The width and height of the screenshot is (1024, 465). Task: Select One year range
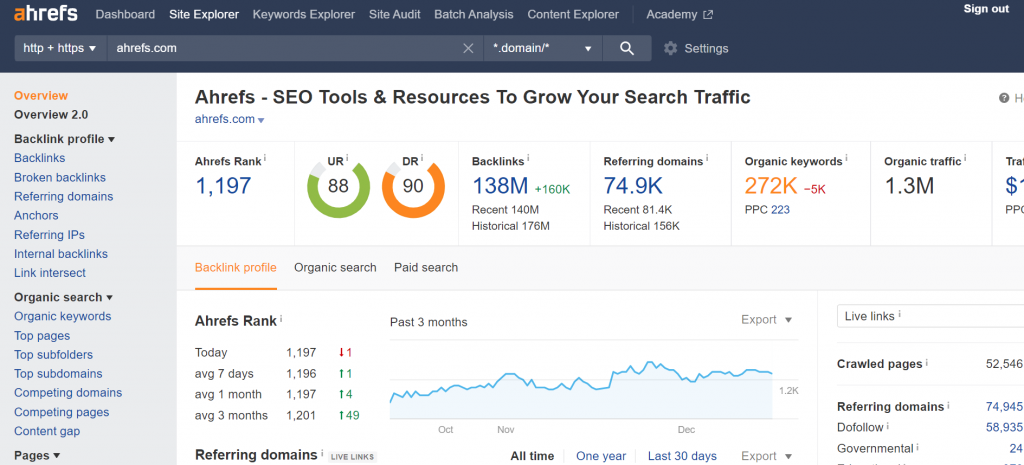pyautogui.click(x=601, y=456)
